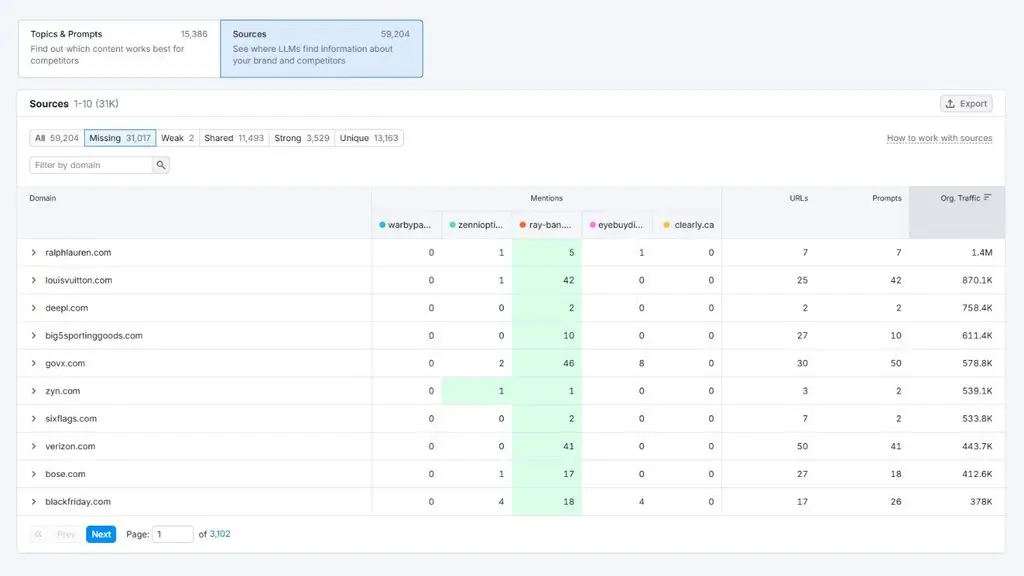The width and height of the screenshot is (1024, 576).
Task: Show All 59,204 sources filter
Action: click(x=57, y=138)
